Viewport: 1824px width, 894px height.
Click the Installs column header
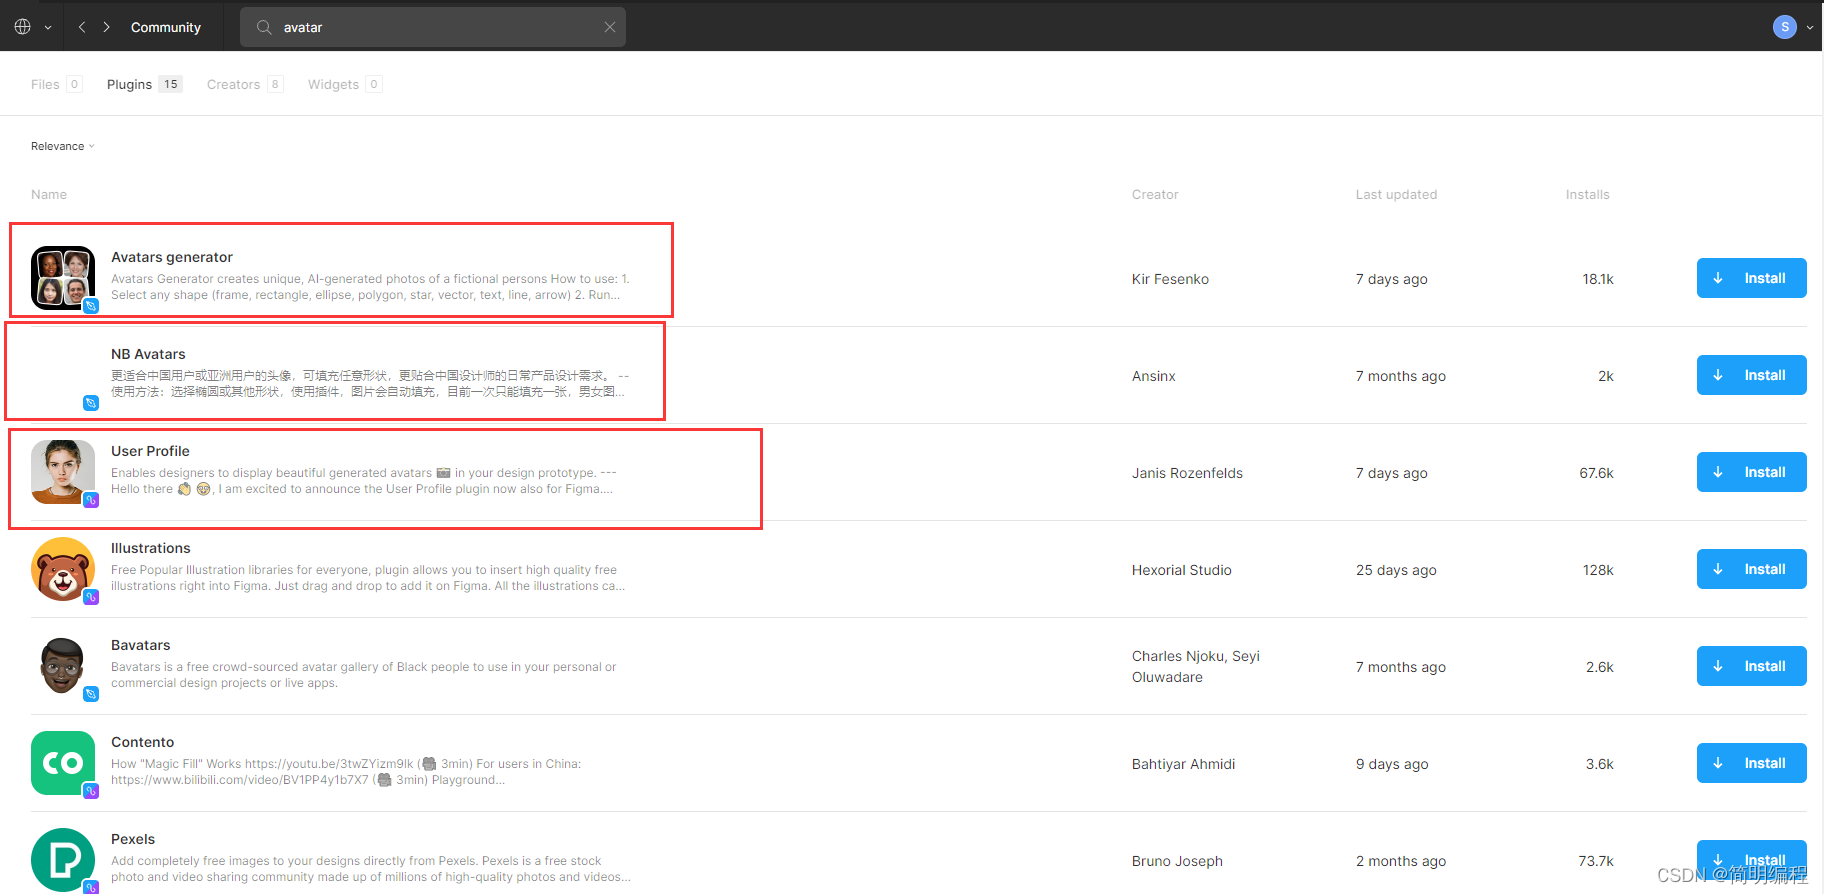[x=1588, y=194]
